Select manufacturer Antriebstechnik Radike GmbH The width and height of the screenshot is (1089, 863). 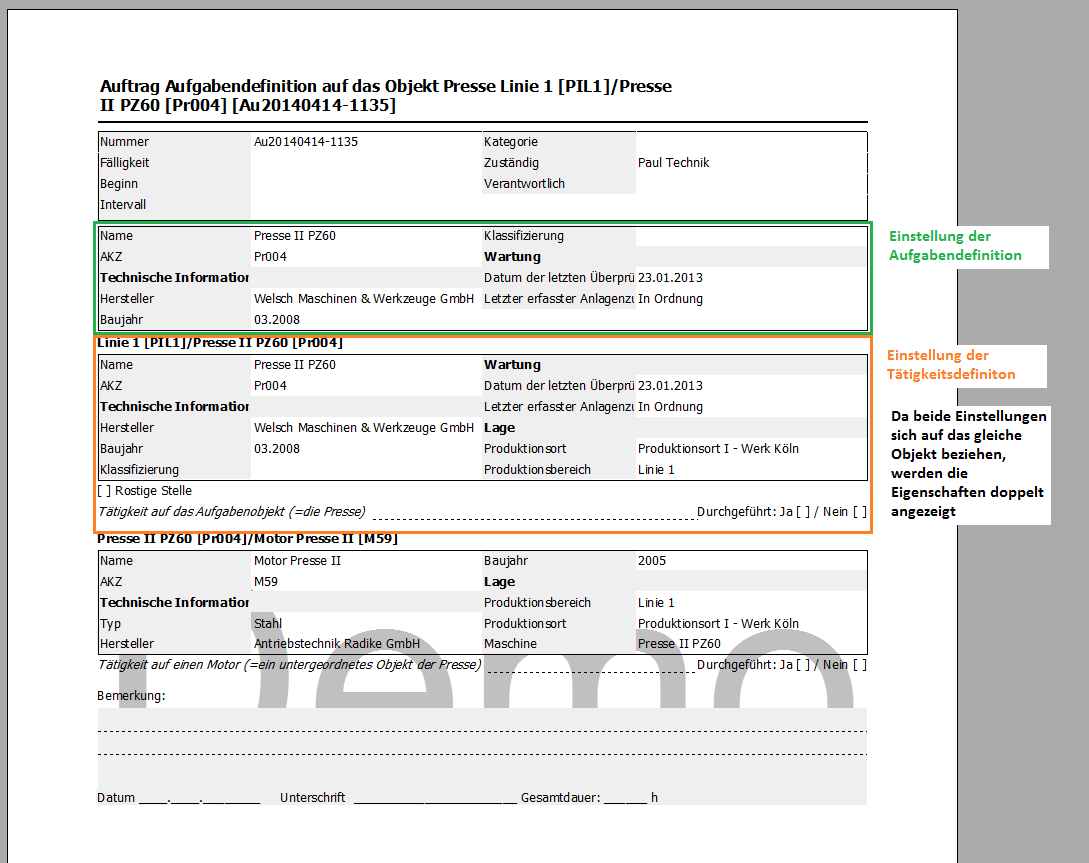pos(337,644)
